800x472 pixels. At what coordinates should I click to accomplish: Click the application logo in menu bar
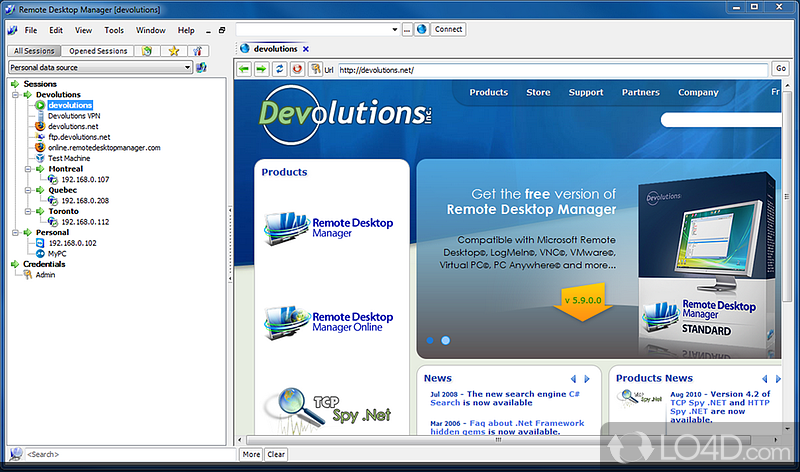pyautogui.click(x=13, y=31)
